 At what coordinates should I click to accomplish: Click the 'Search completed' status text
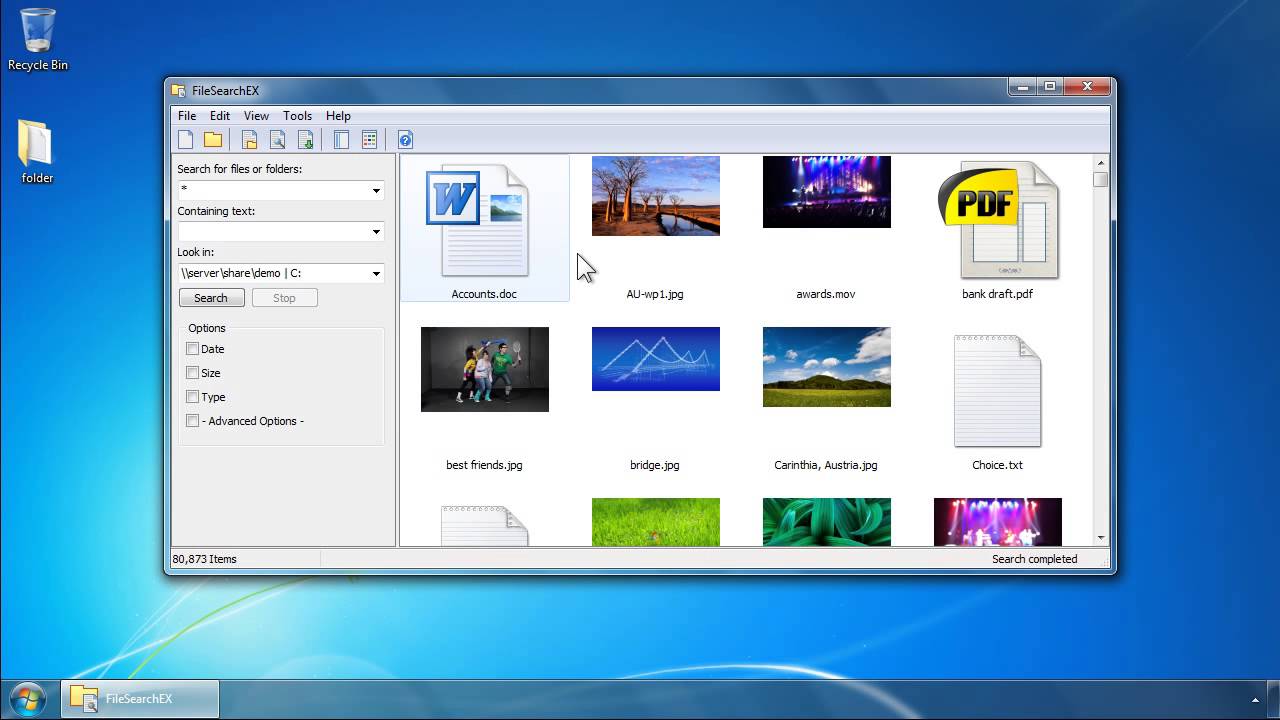(1034, 559)
